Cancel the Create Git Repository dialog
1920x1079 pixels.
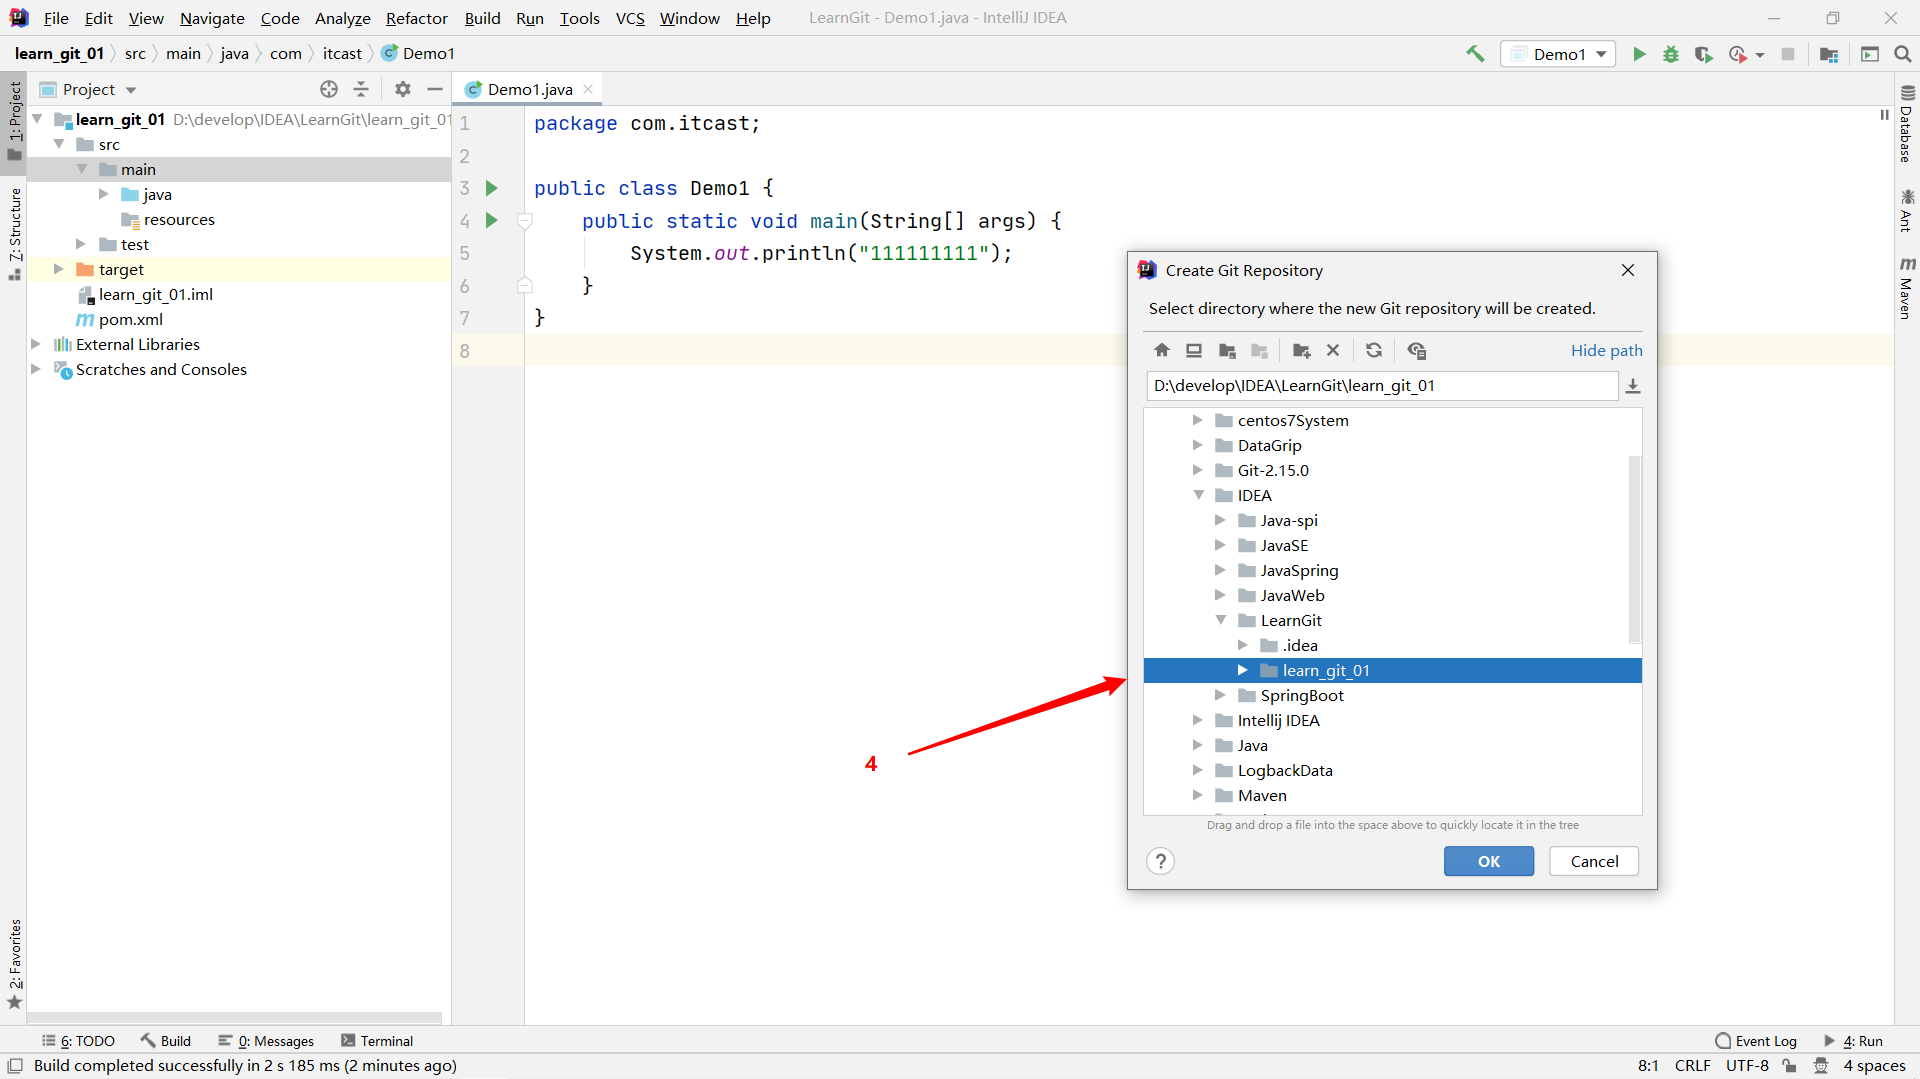[x=1594, y=861]
